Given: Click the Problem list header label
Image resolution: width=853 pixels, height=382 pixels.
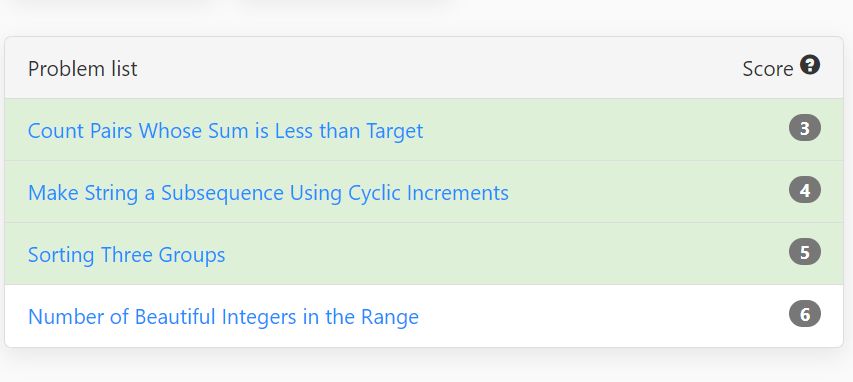Looking at the screenshot, I should [83, 69].
